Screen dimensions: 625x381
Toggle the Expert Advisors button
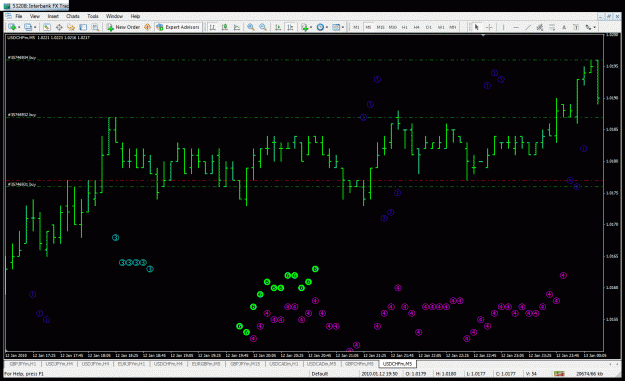click(178, 27)
